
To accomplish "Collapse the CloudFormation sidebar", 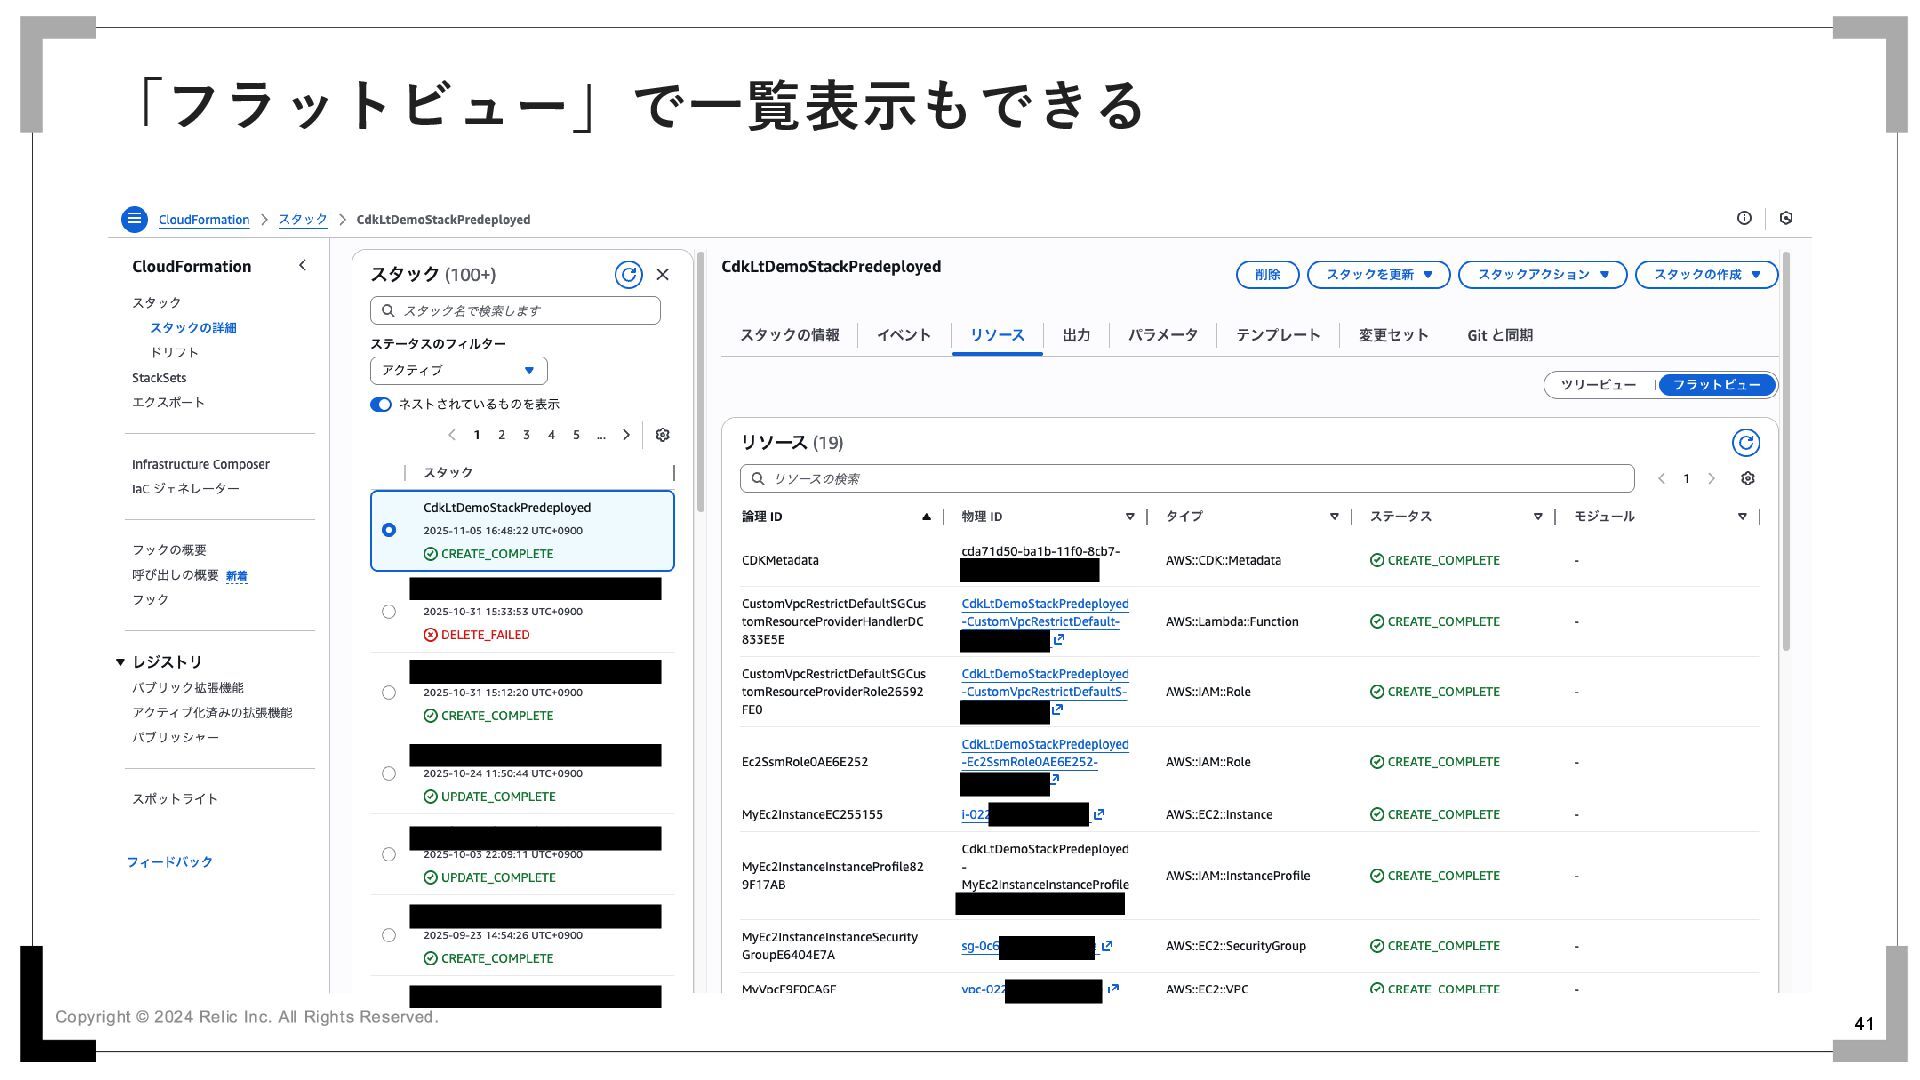I will click(x=302, y=266).
